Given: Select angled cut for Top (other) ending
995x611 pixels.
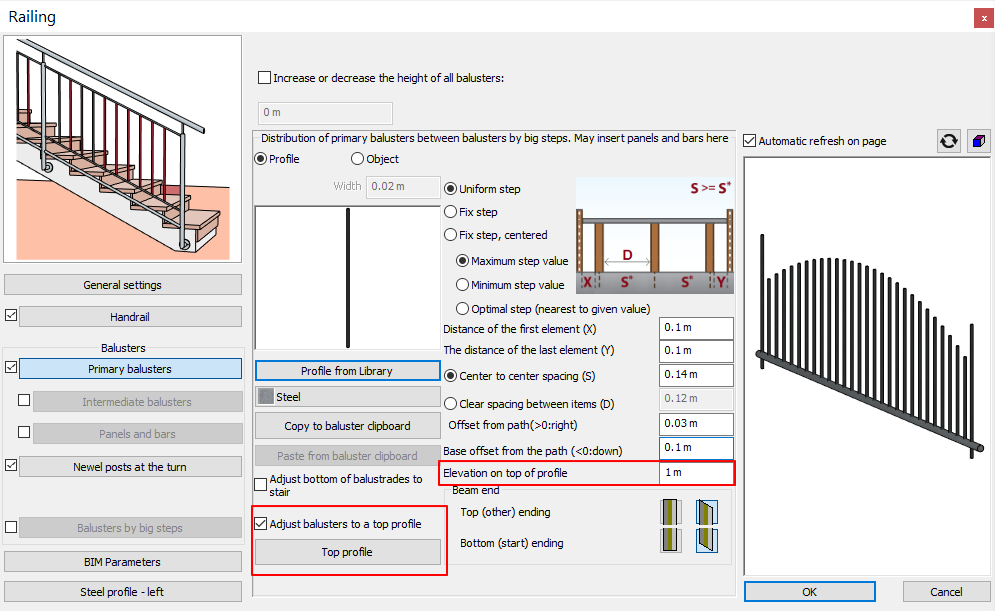Looking at the screenshot, I should (x=706, y=512).
